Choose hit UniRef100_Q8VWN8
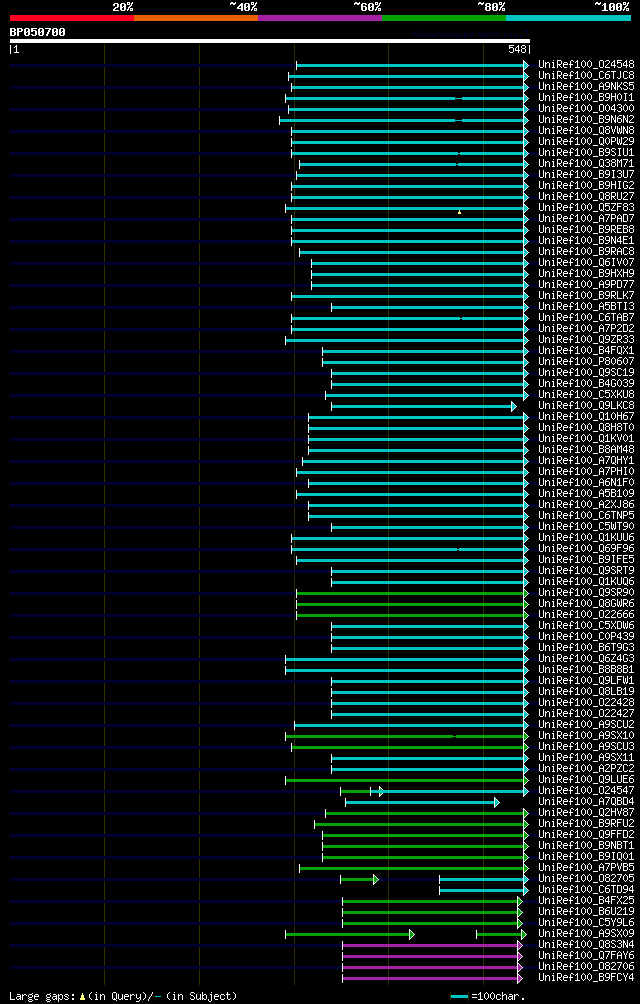Viewport: 640px width, 1004px height. (x=586, y=130)
